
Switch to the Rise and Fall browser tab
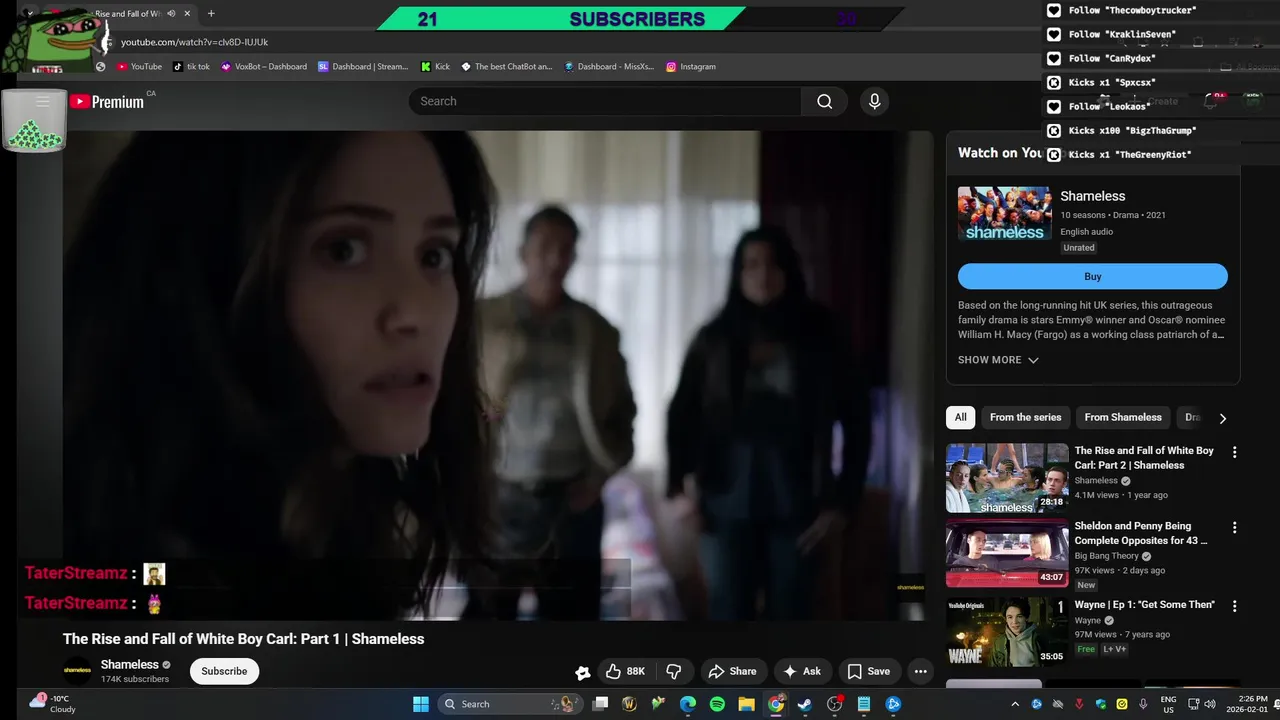127,14
